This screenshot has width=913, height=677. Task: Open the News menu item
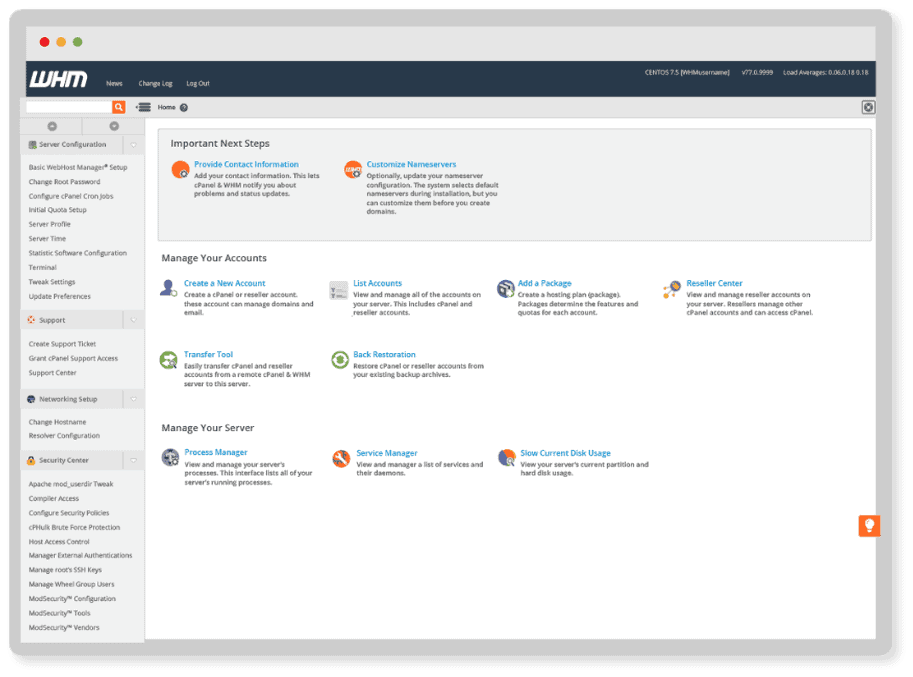coord(114,84)
